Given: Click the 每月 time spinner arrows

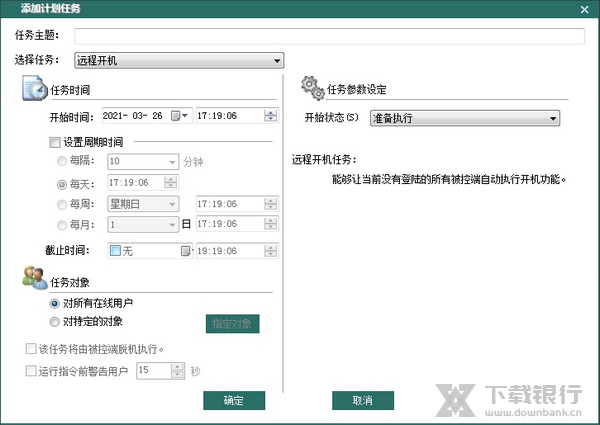Looking at the screenshot, I should click(271, 224).
